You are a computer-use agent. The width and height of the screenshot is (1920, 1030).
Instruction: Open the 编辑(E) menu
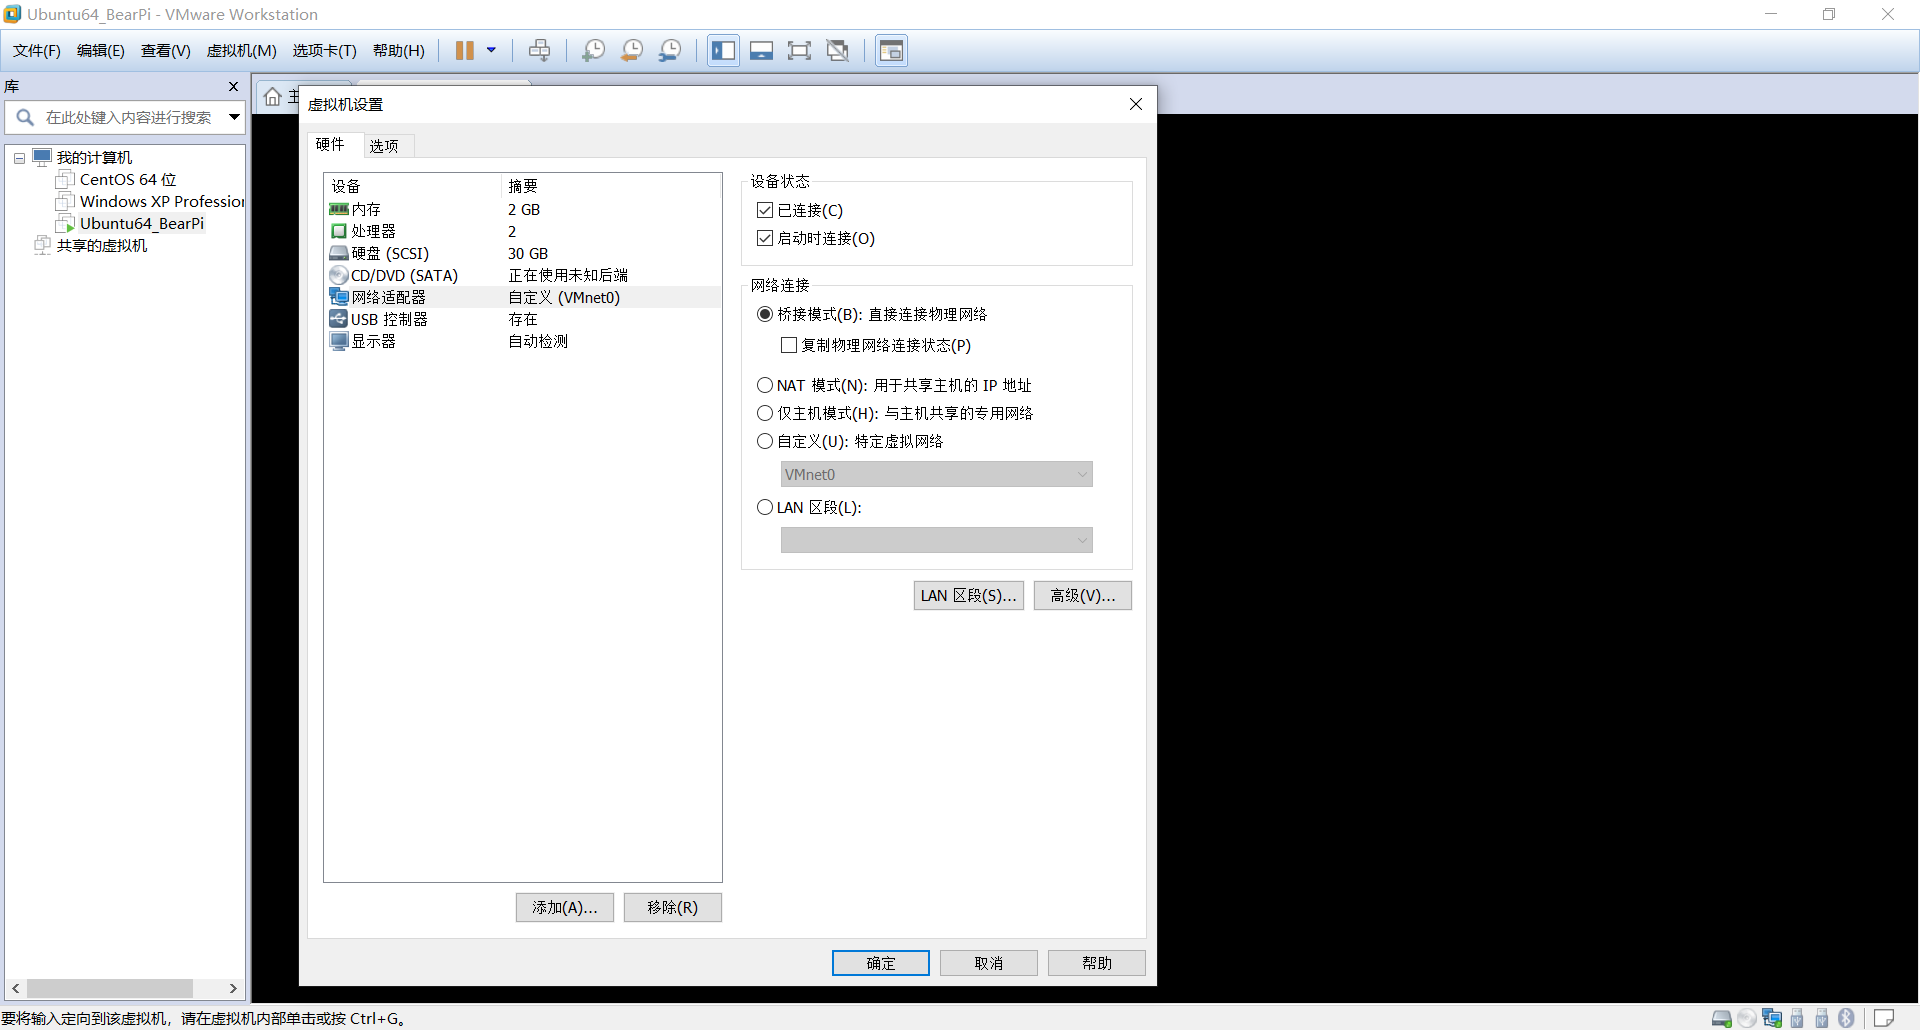click(x=101, y=51)
